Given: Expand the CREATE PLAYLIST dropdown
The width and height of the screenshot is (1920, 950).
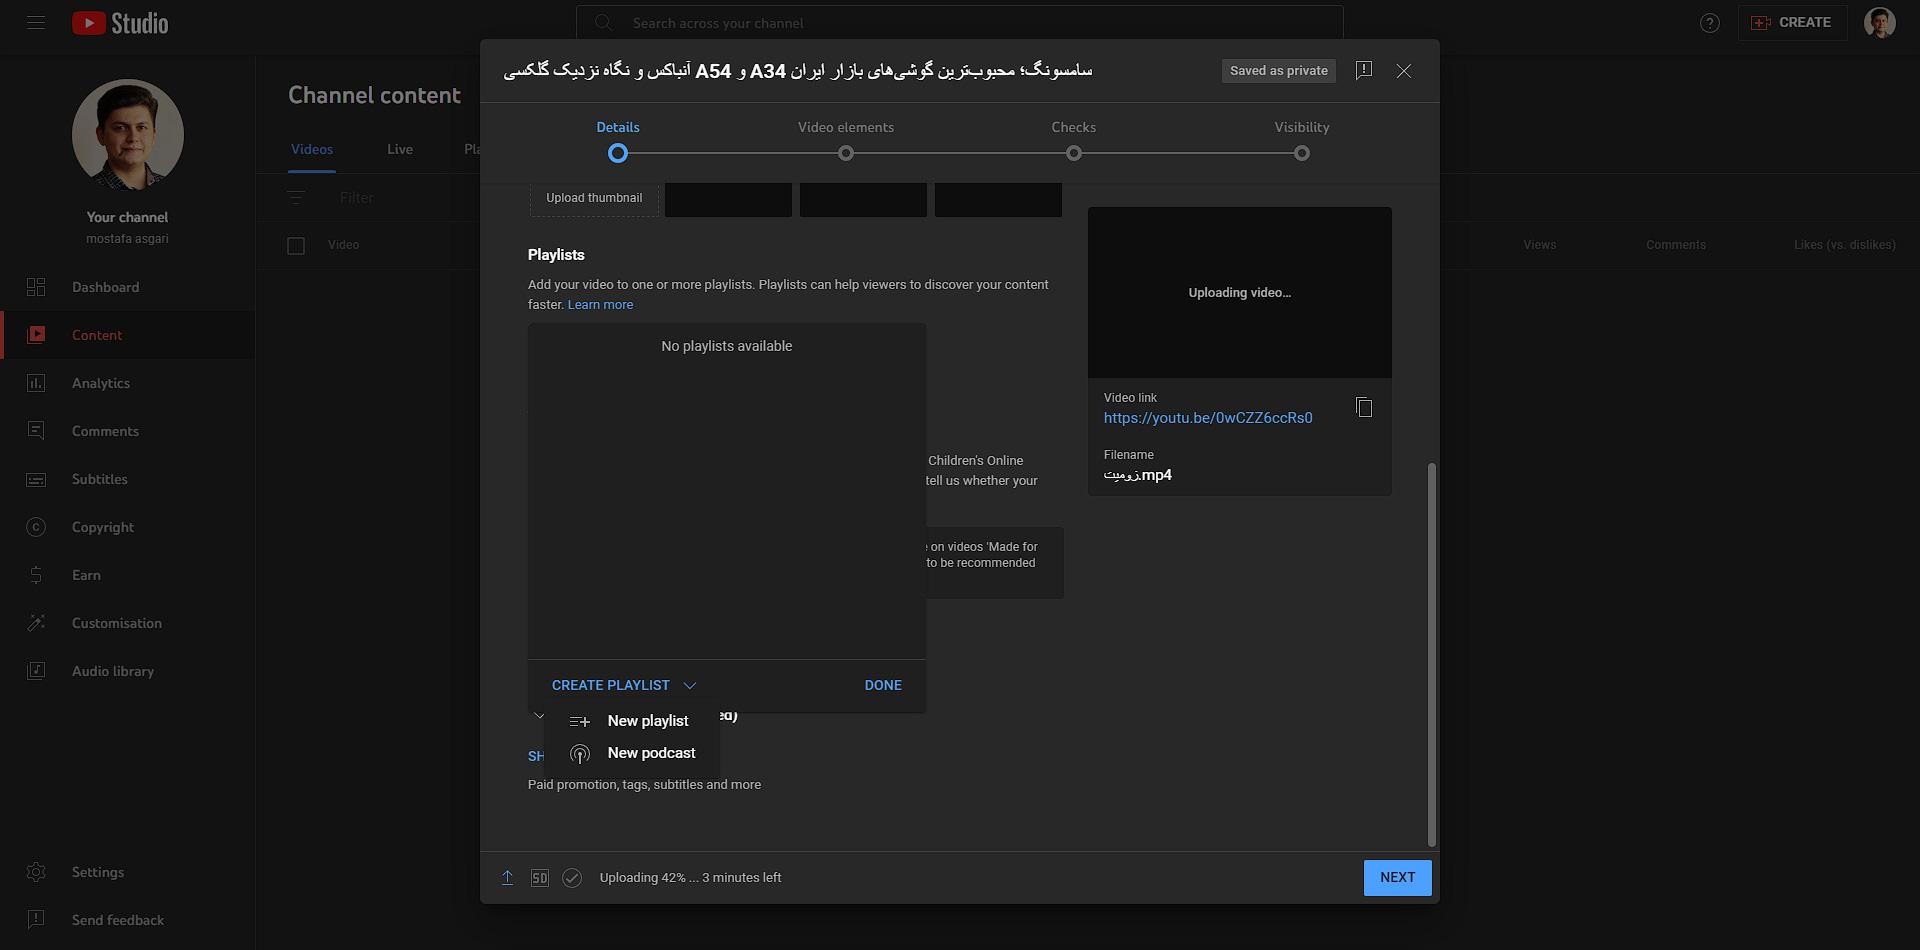Looking at the screenshot, I should (624, 685).
